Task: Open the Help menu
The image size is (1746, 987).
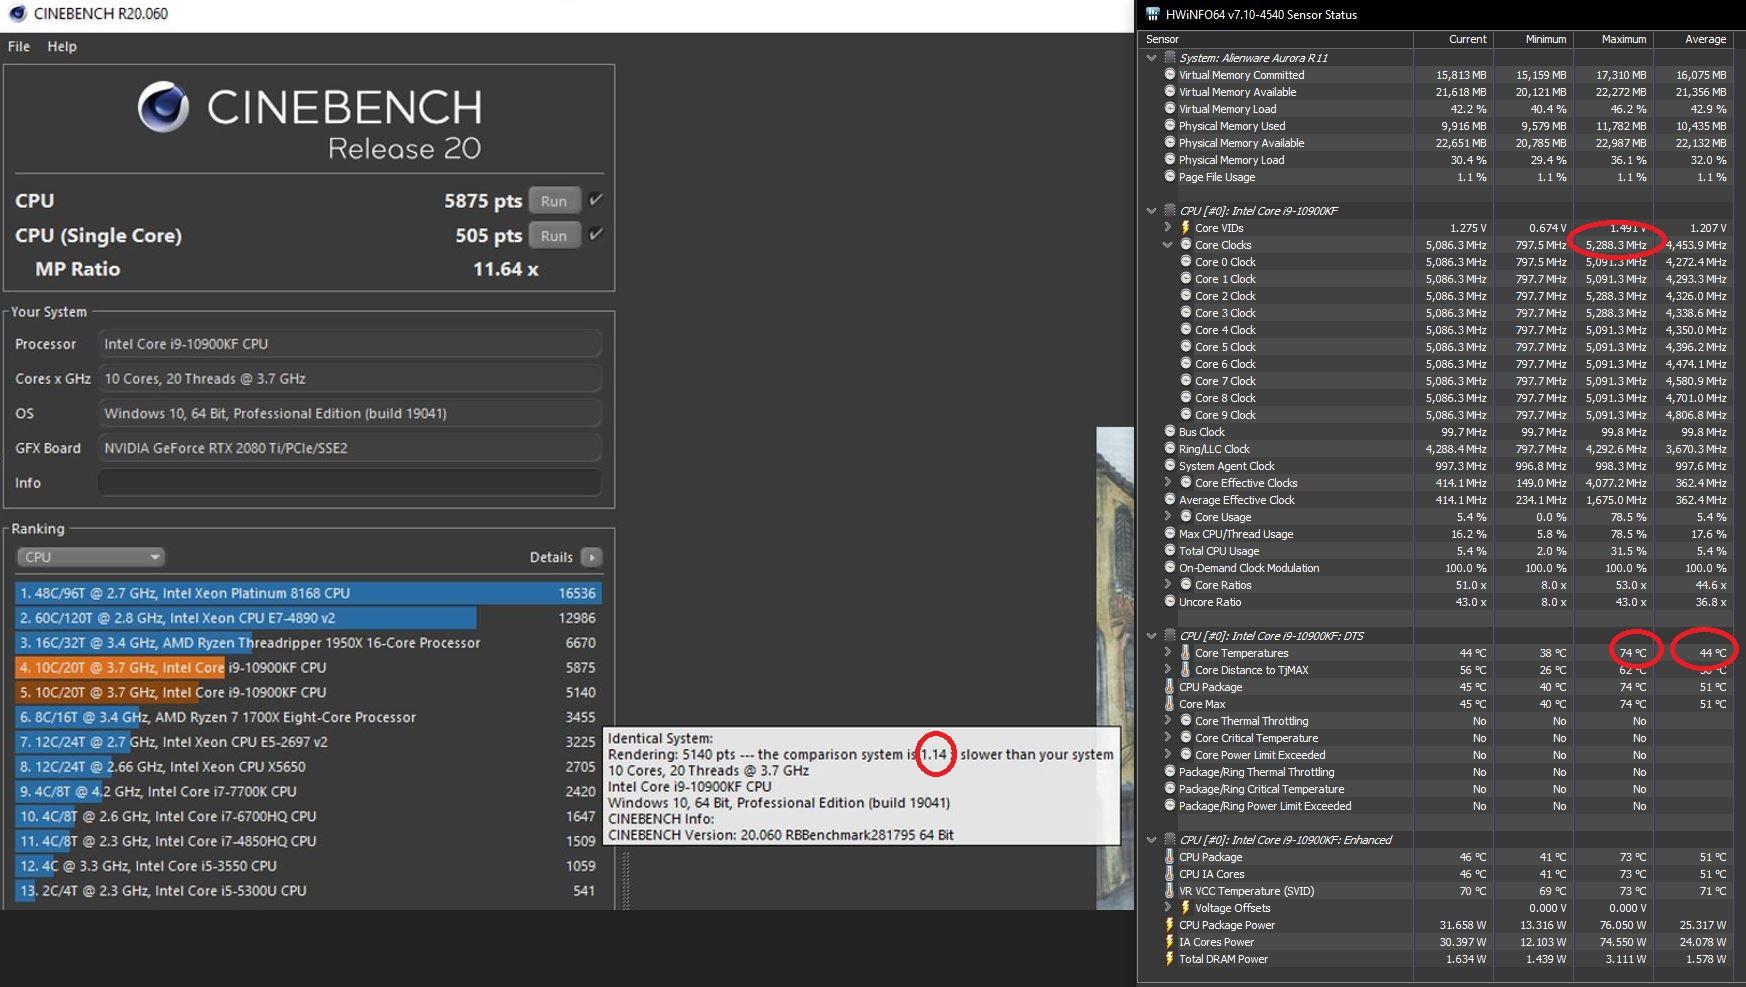Action: coord(62,46)
